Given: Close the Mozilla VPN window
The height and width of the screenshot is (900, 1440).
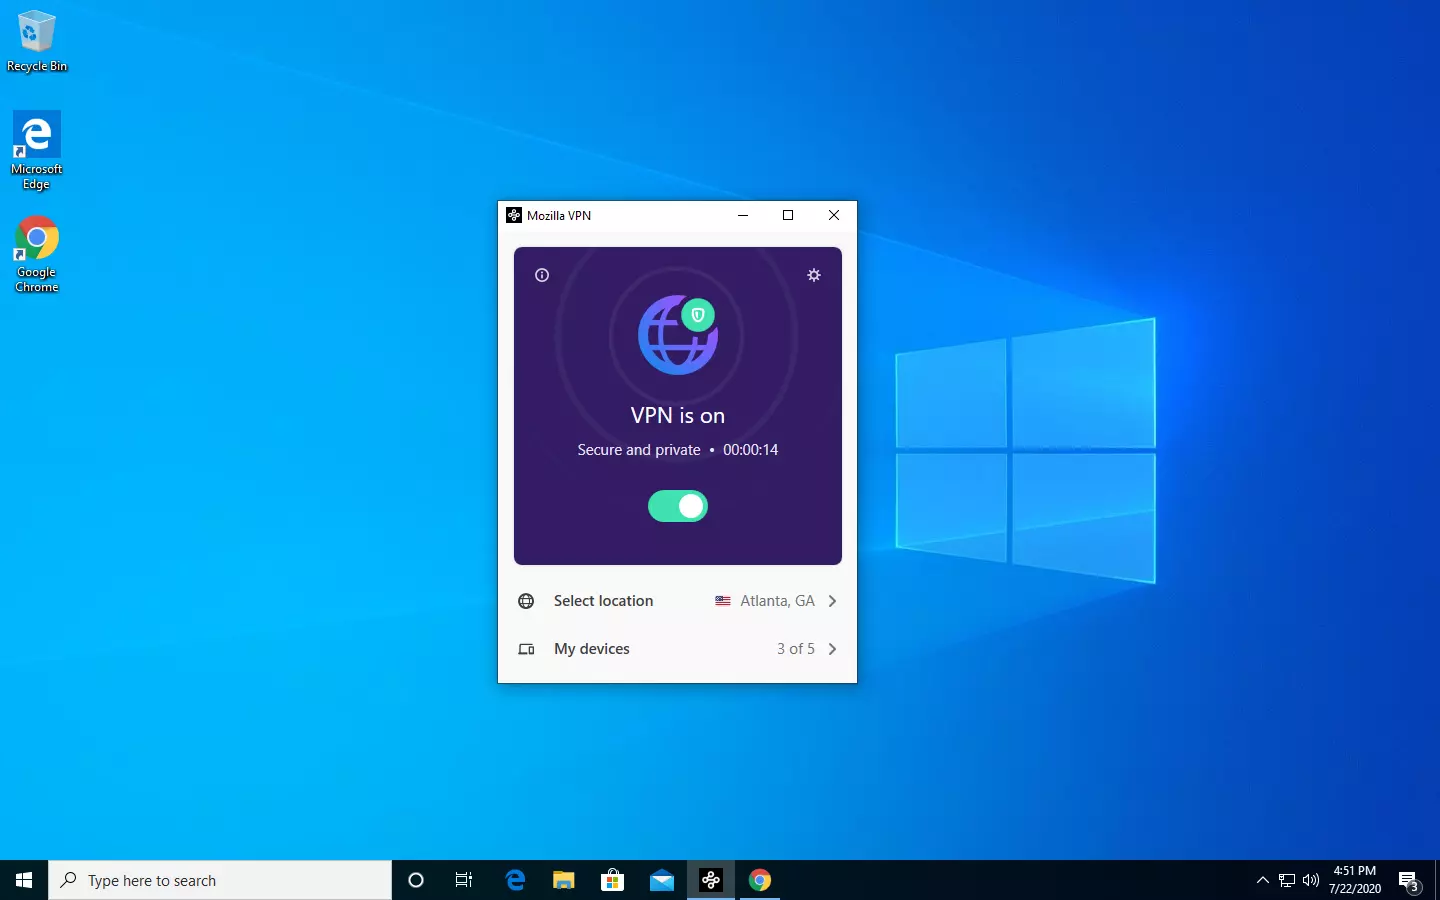Looking at the screenshot, I should click(834, 215).
